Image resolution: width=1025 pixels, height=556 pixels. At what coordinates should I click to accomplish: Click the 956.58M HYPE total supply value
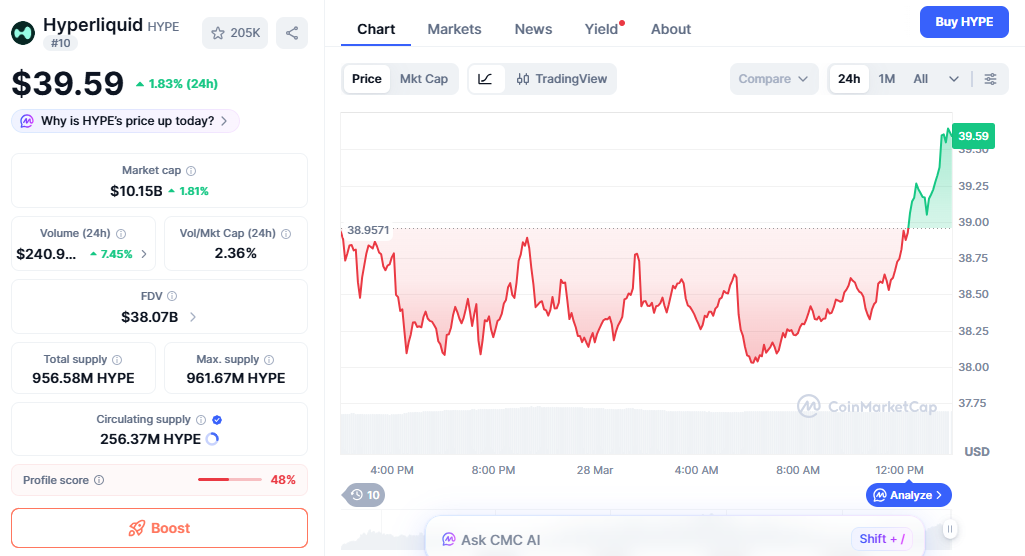[83, 378]
